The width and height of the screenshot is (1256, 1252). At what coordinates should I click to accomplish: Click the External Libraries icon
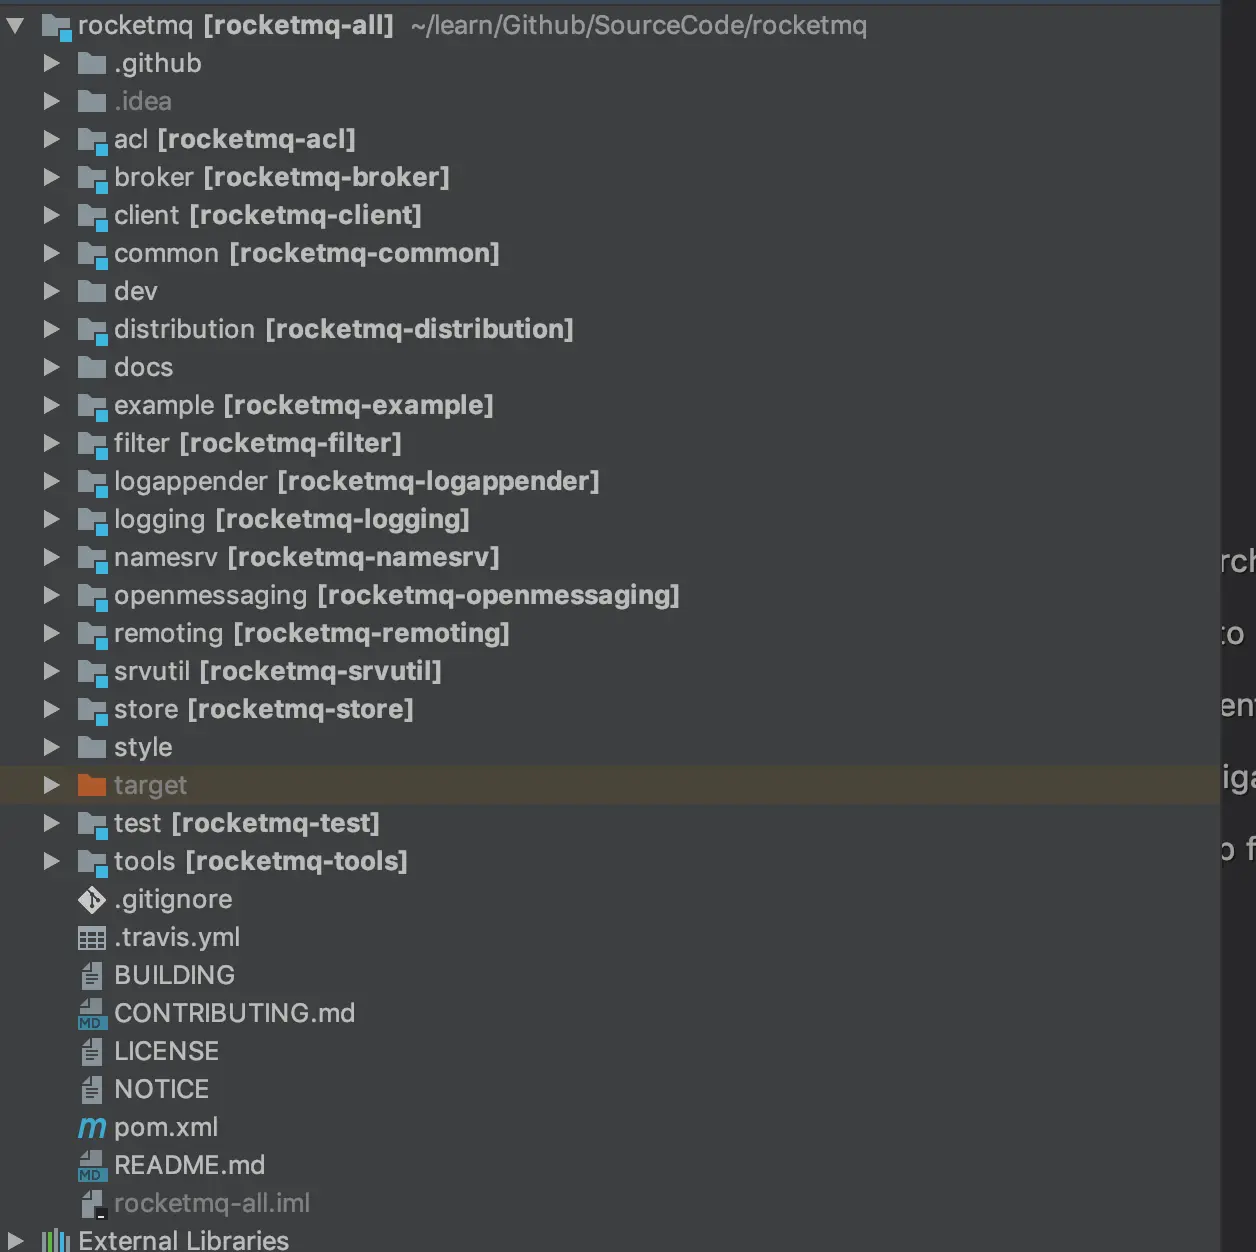pos(56,1241)
